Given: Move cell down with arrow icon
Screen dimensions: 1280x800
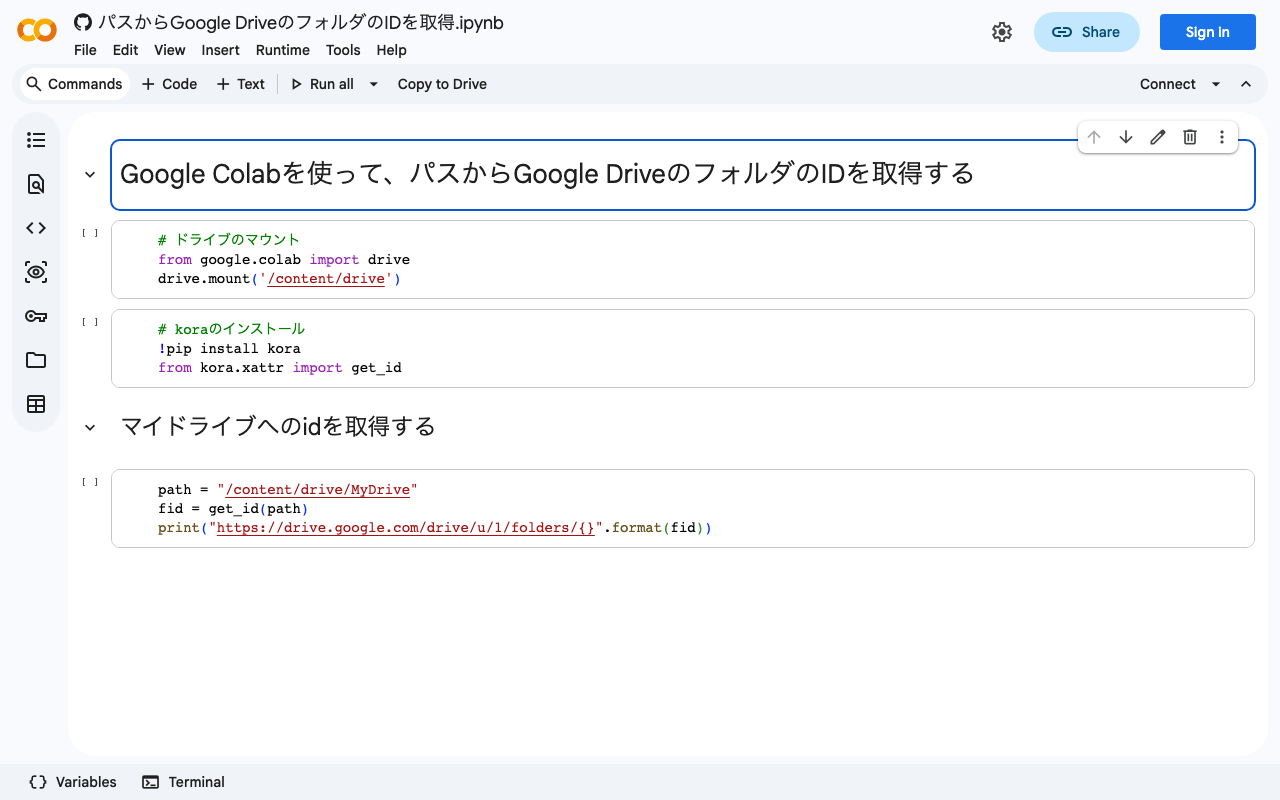Looking at the screenshot, I should [1126, 137].
